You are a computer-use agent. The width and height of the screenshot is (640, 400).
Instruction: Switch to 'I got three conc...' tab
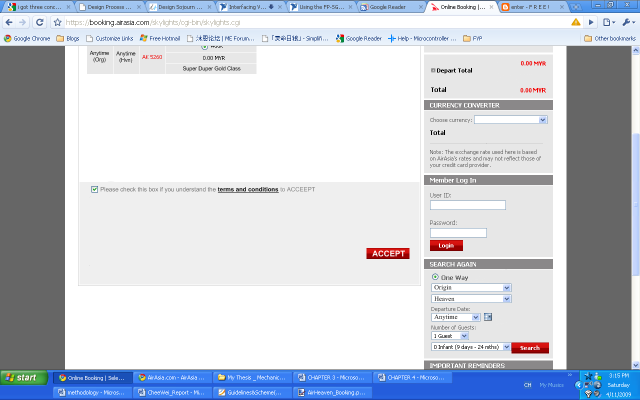click(x=39, y=7)
